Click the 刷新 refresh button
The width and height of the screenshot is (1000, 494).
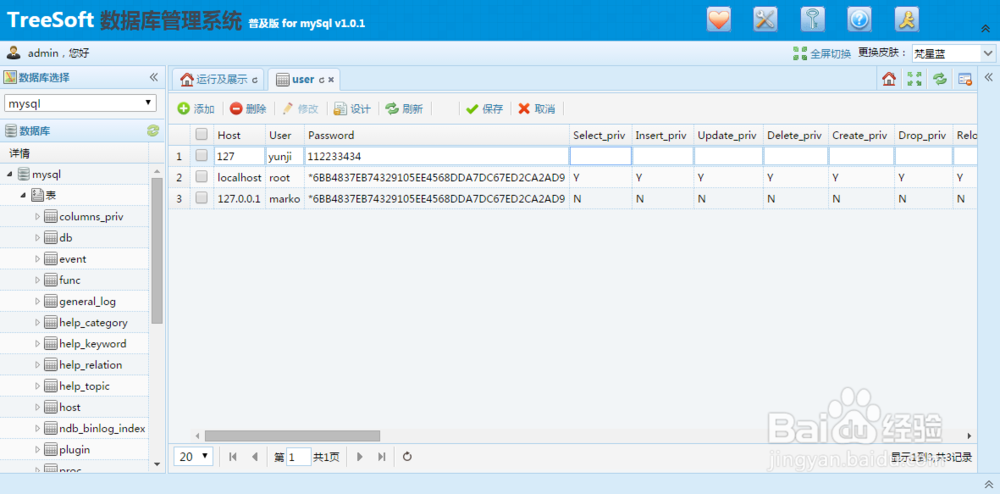click(x=404, y=109)
